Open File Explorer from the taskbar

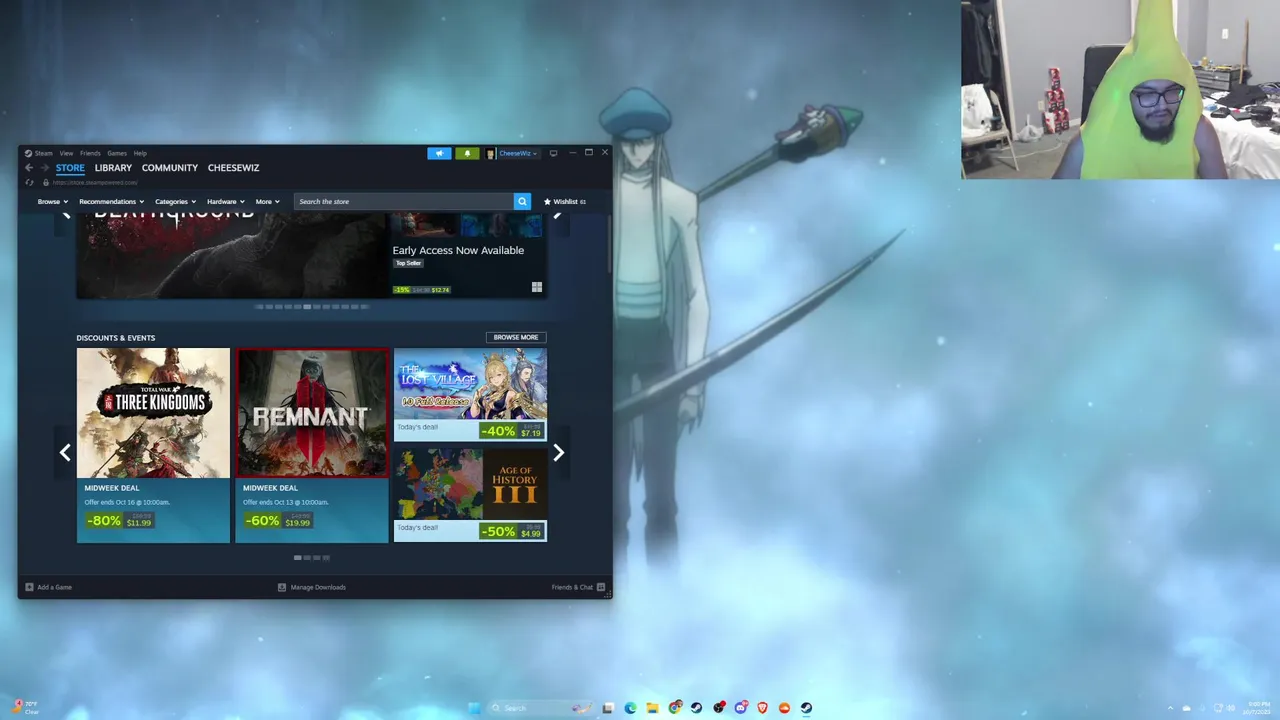[x=652, y=708]
